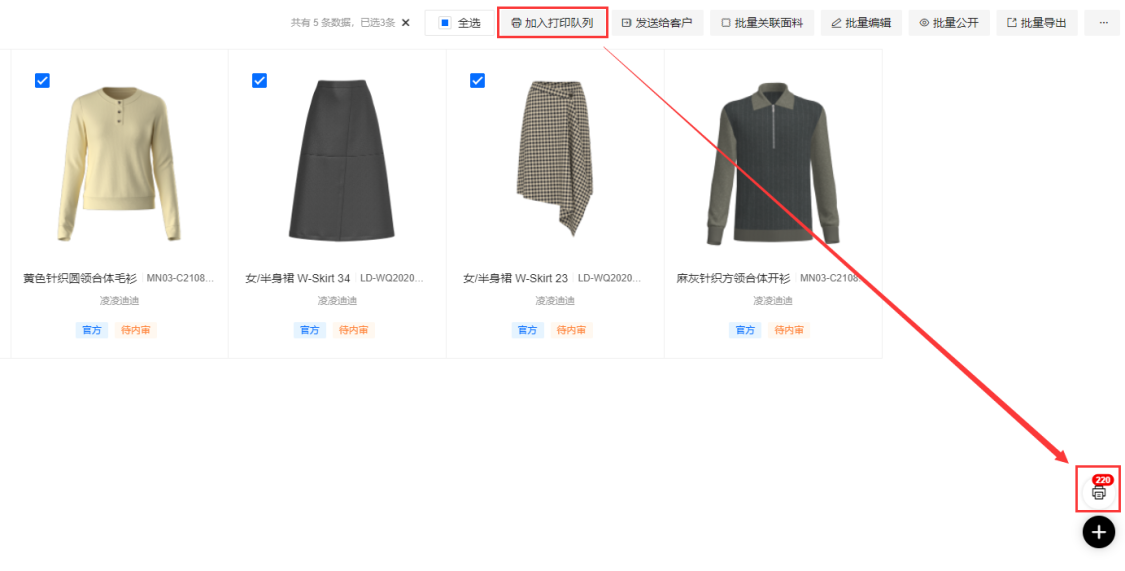Click 批量公开 (batch publish) button
1125x571 pixels.
(949, 23)
